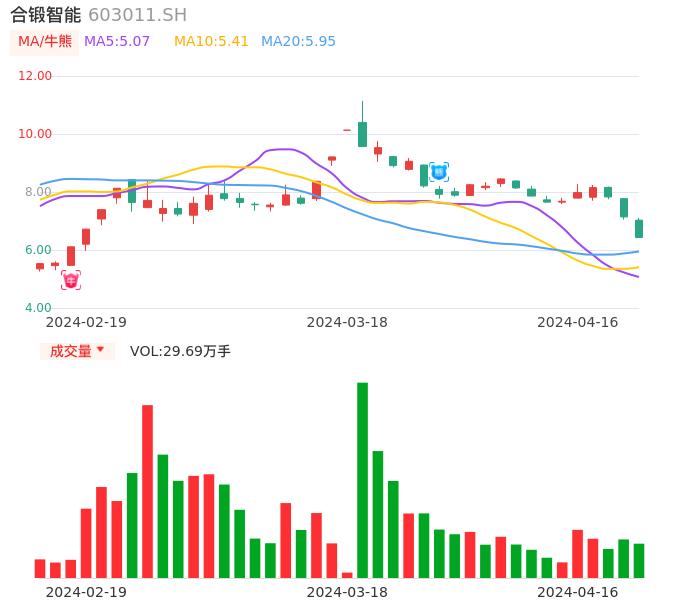The height and width of the screenshot is (606, 686).
Task: Select the tallest green candlestick near 10.00
Action: [x=362, y=134]
